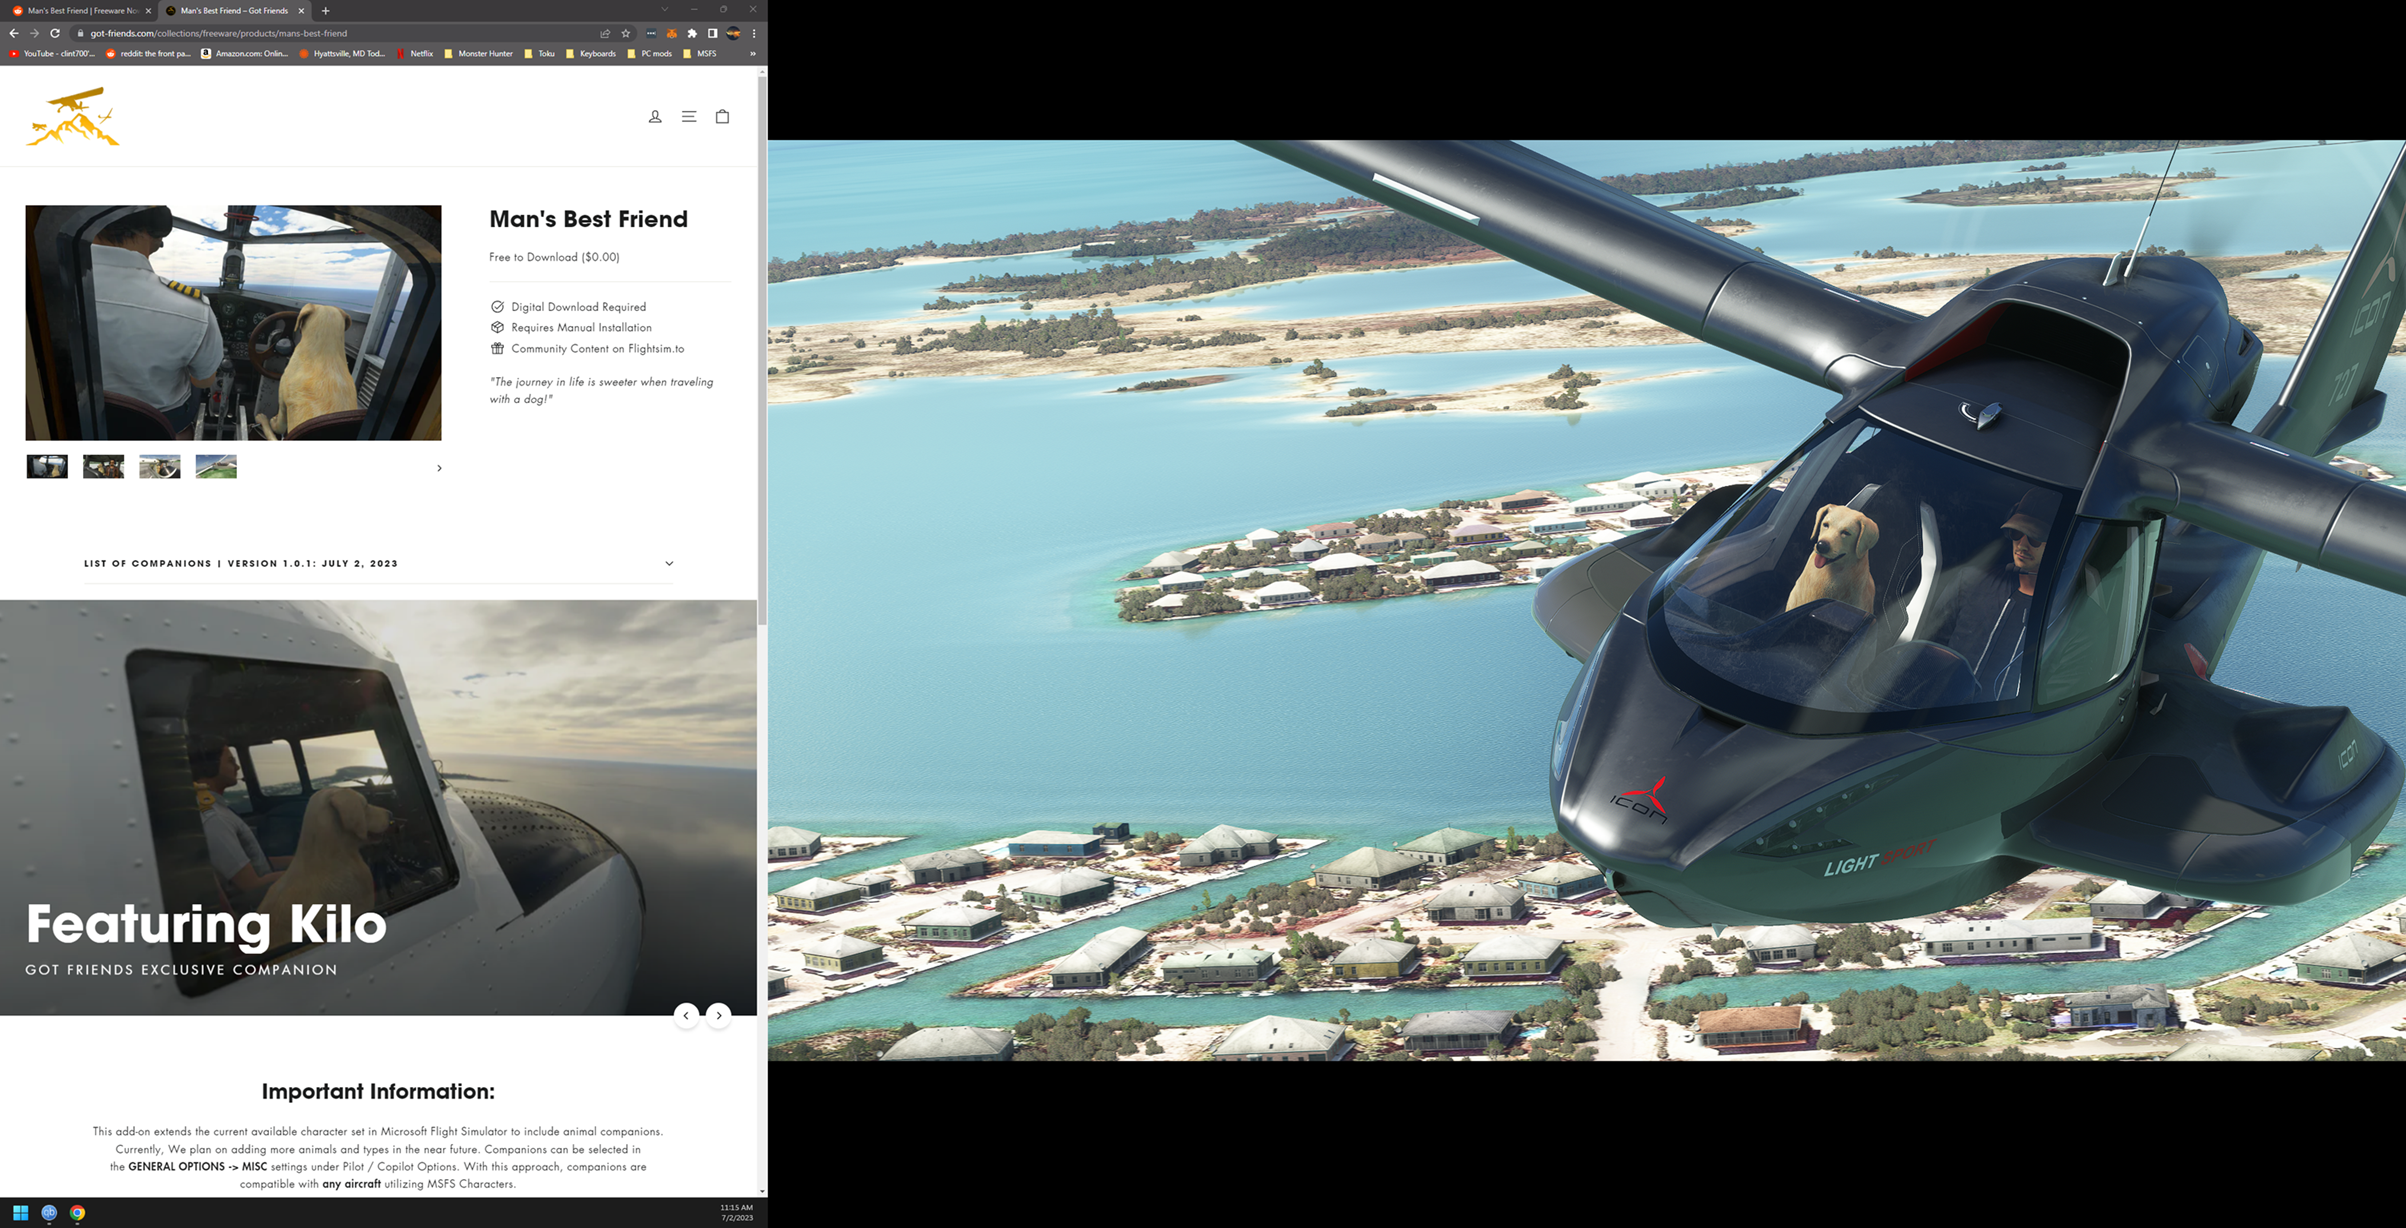The width and height of the screenshot is (2406, 1228).
Task: Open PC mods bookmark folder
Action: click(650, 54)
